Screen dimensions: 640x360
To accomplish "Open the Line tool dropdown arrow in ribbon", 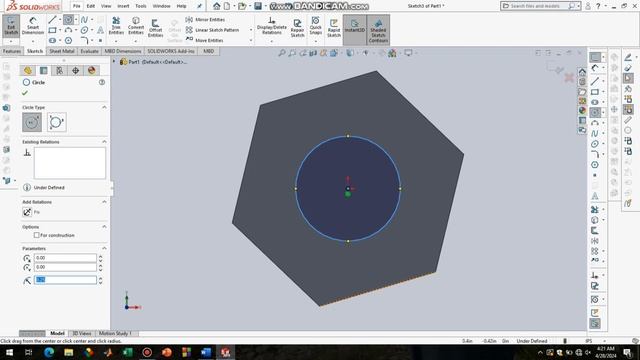I will 60,20.
